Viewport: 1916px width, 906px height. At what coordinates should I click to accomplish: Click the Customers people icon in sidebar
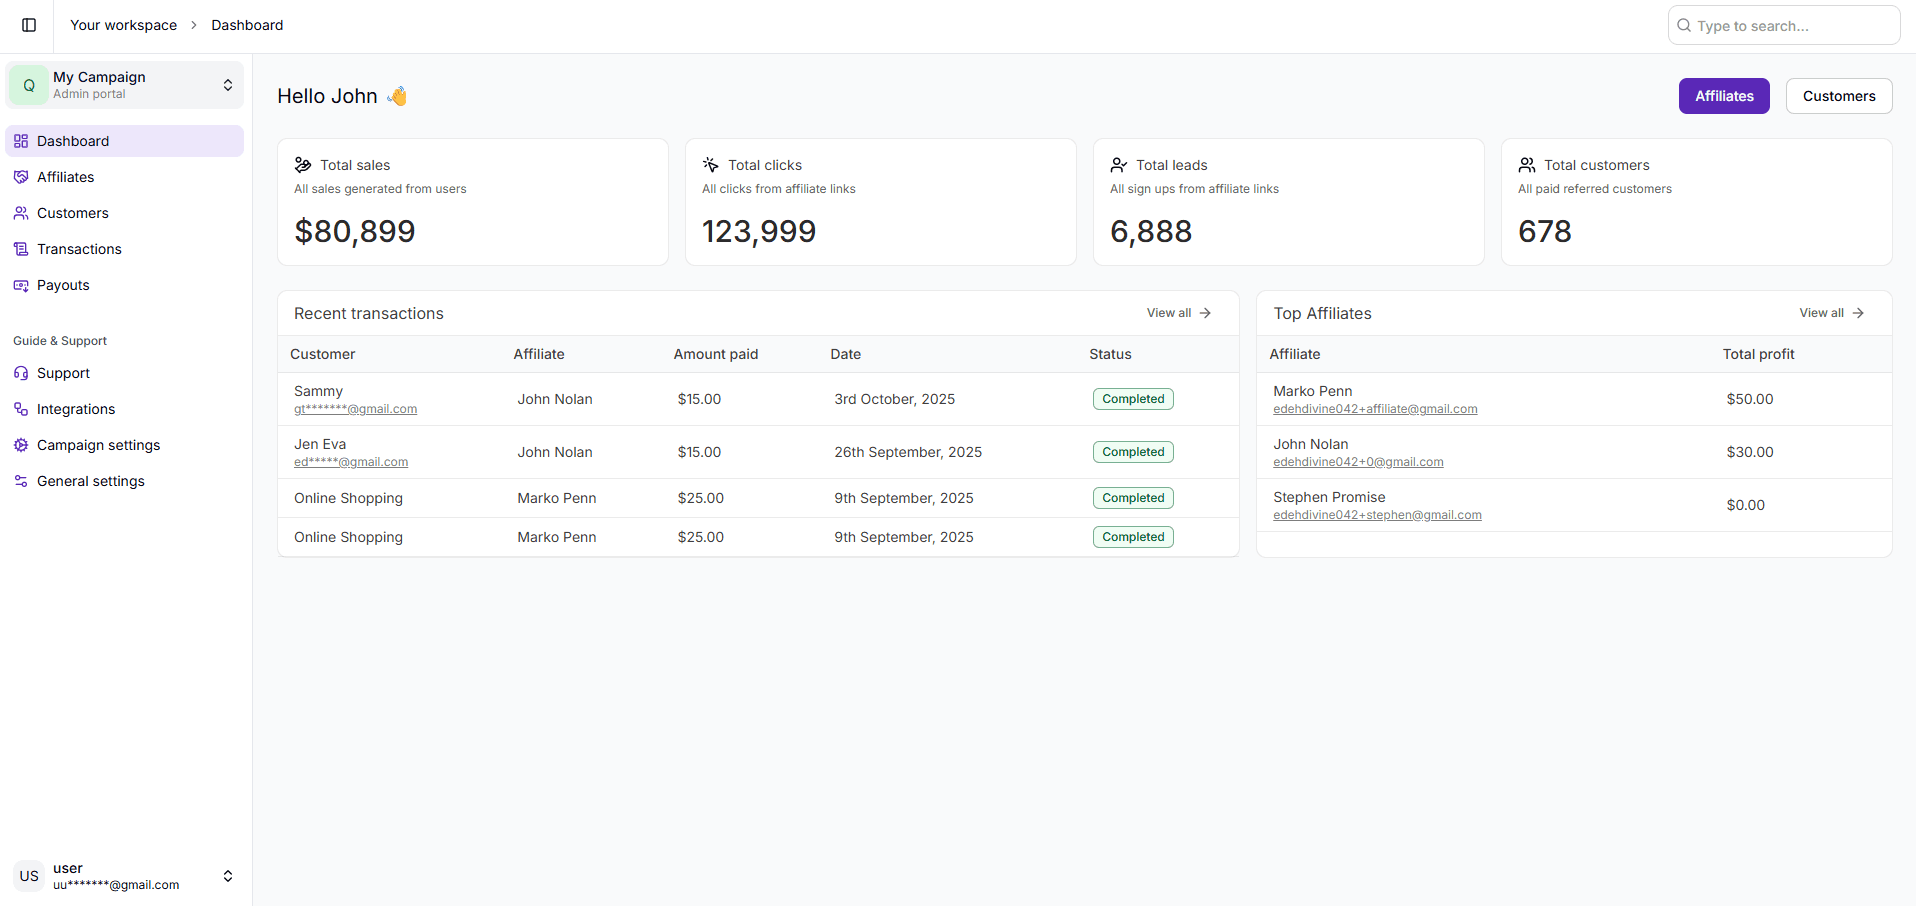point(21,213)
